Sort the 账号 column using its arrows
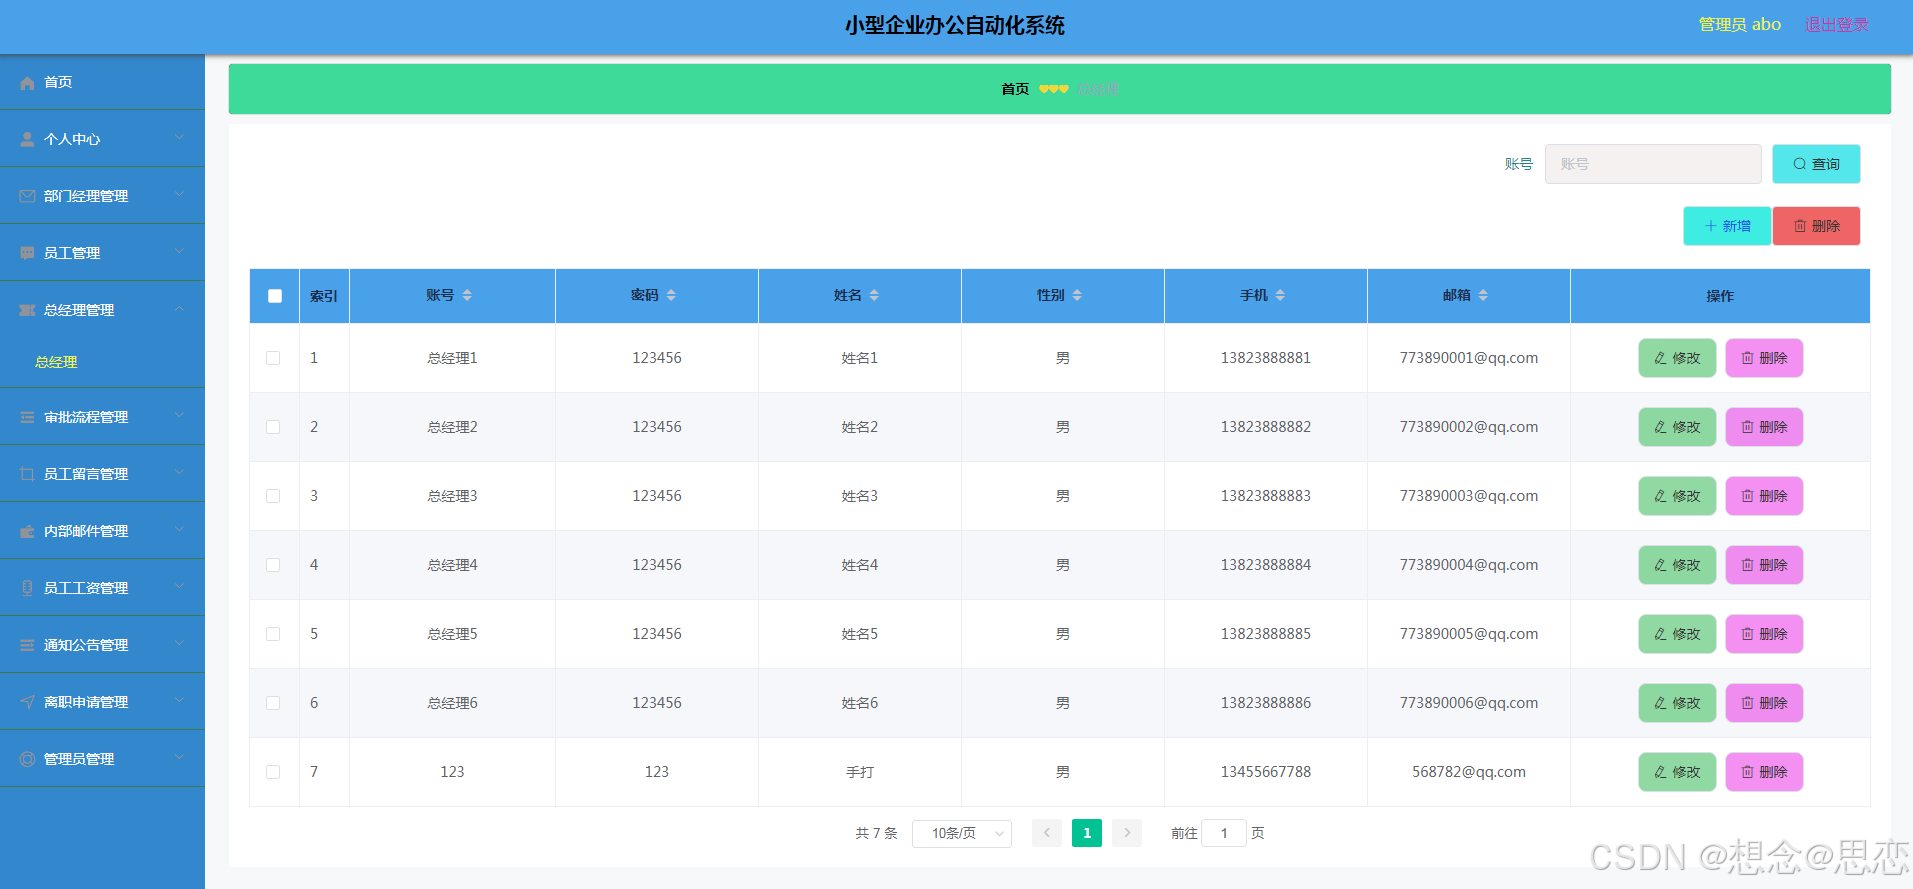1913x889 pixels. [x=467, y=296]
